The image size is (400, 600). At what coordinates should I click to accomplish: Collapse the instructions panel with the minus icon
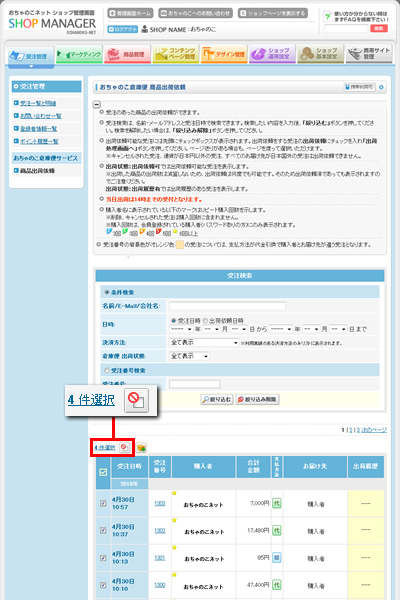97,104
